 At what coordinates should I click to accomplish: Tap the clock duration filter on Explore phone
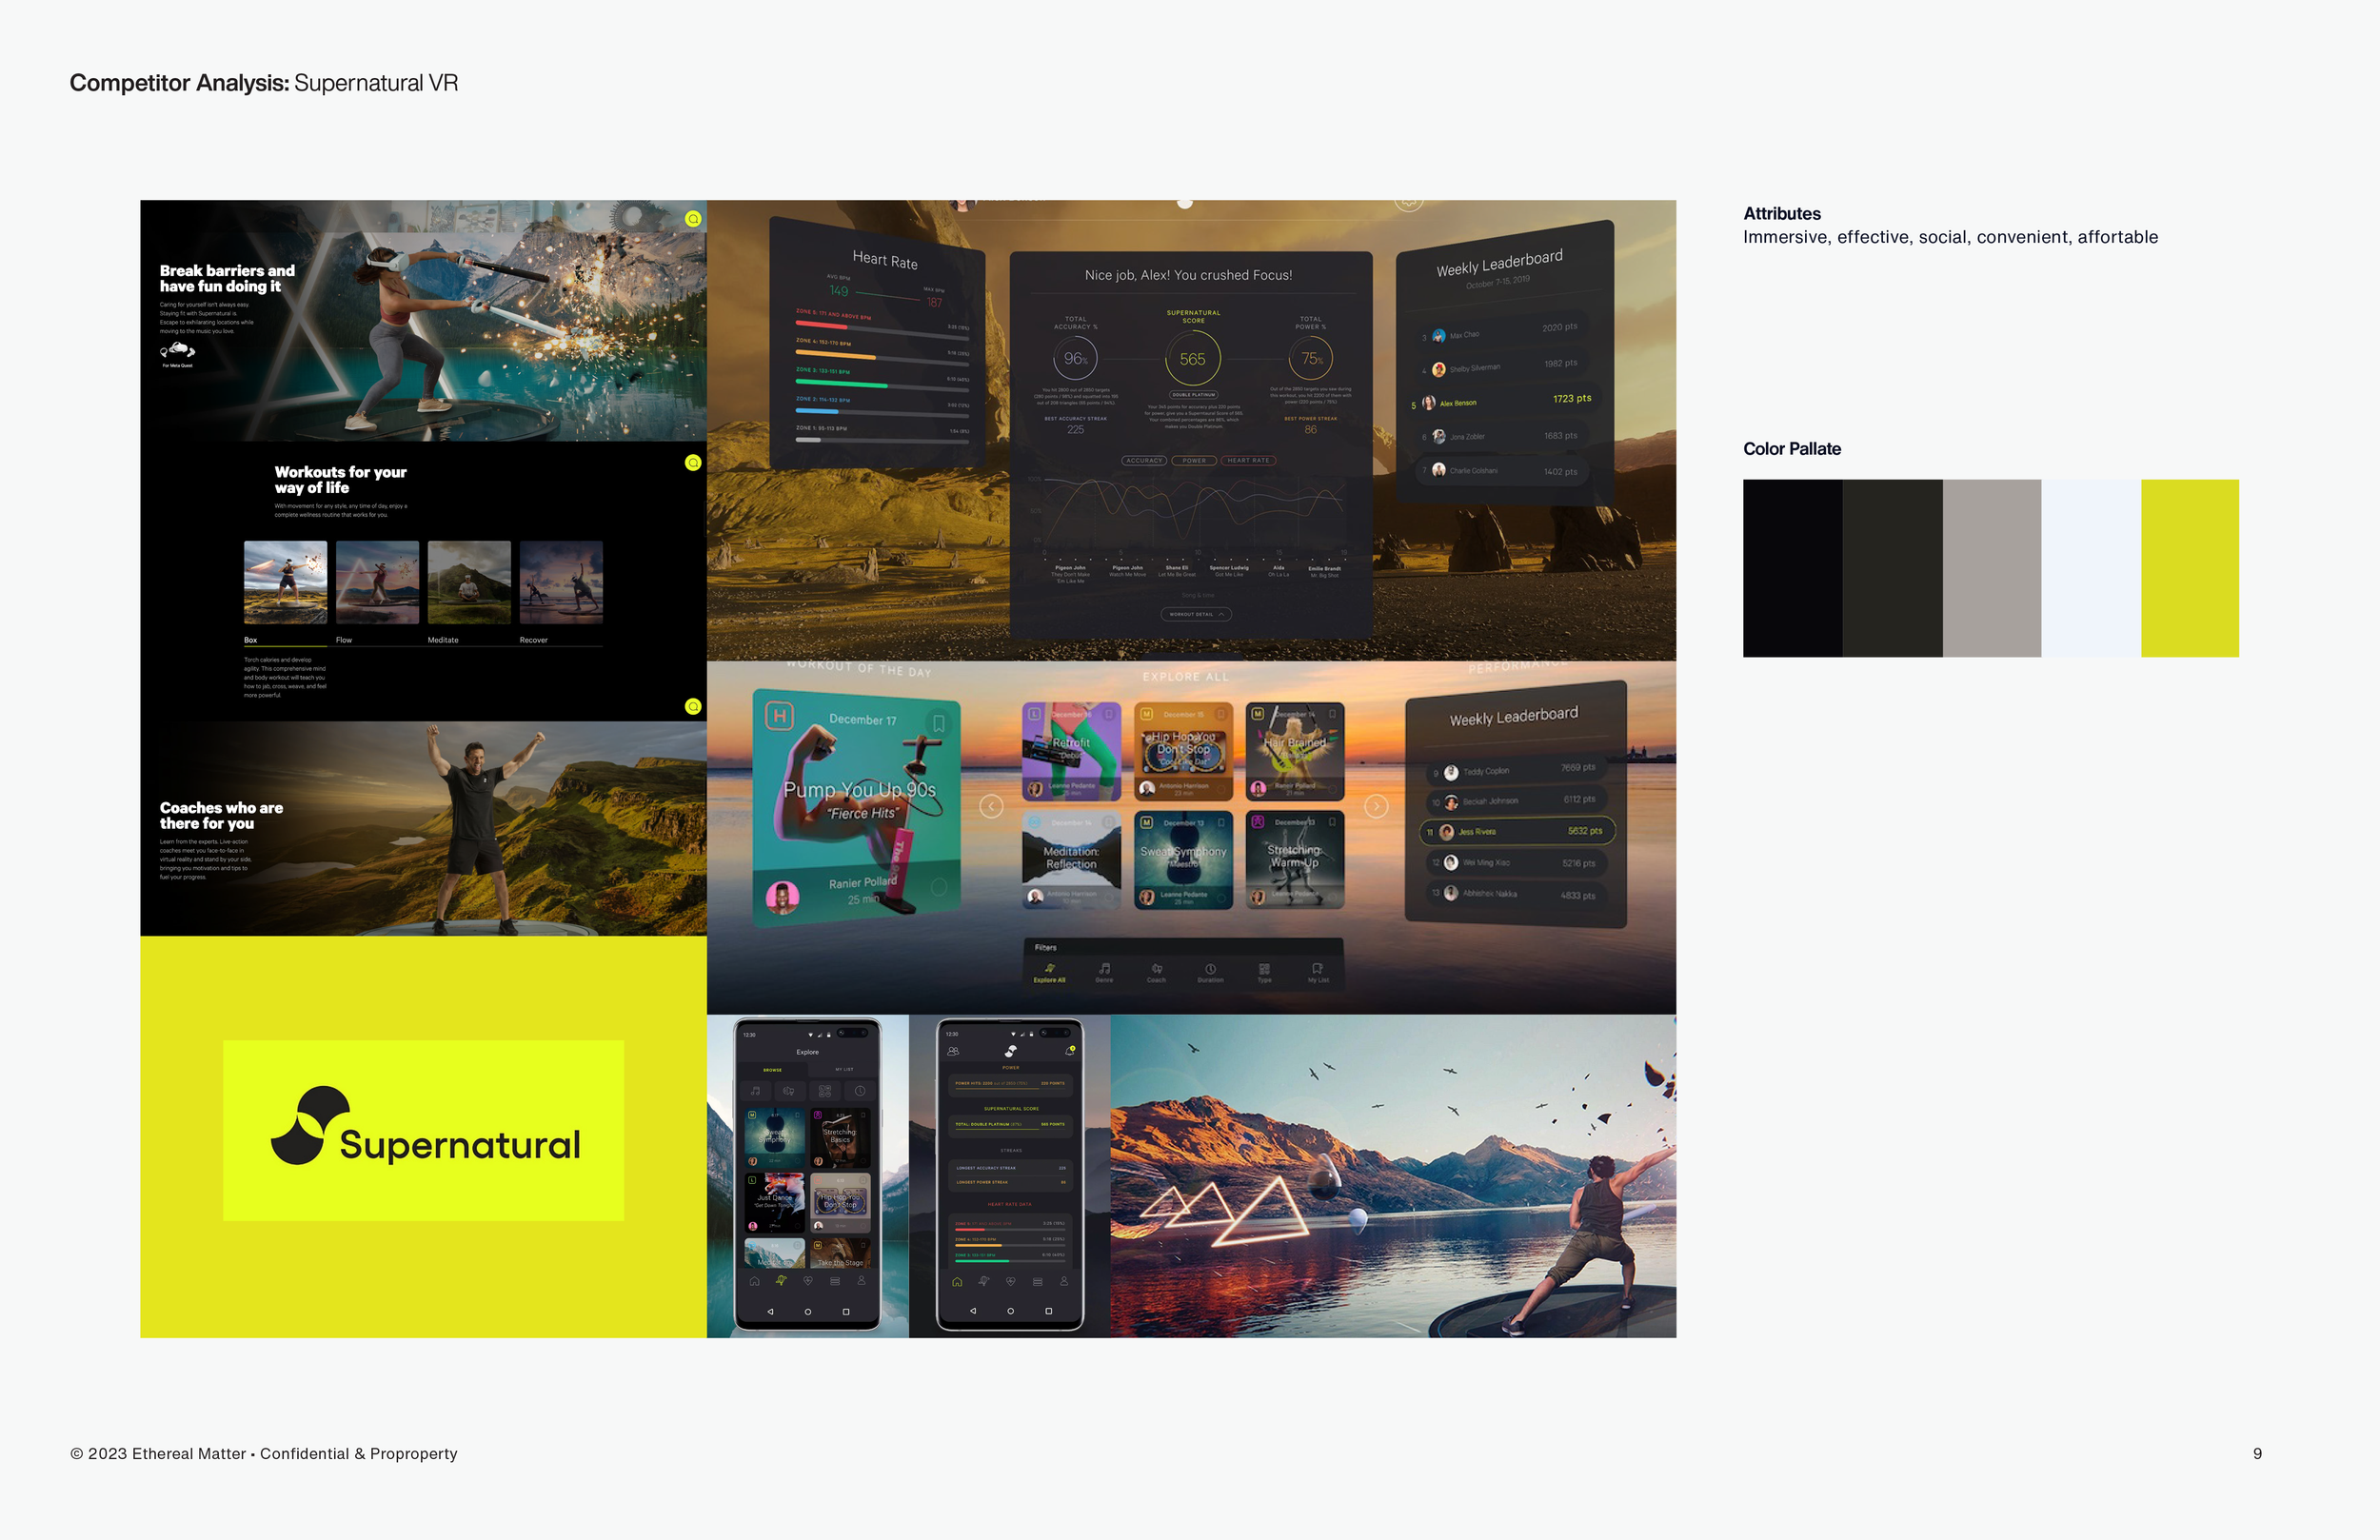pyautogui.click(x=859, y=1091)
